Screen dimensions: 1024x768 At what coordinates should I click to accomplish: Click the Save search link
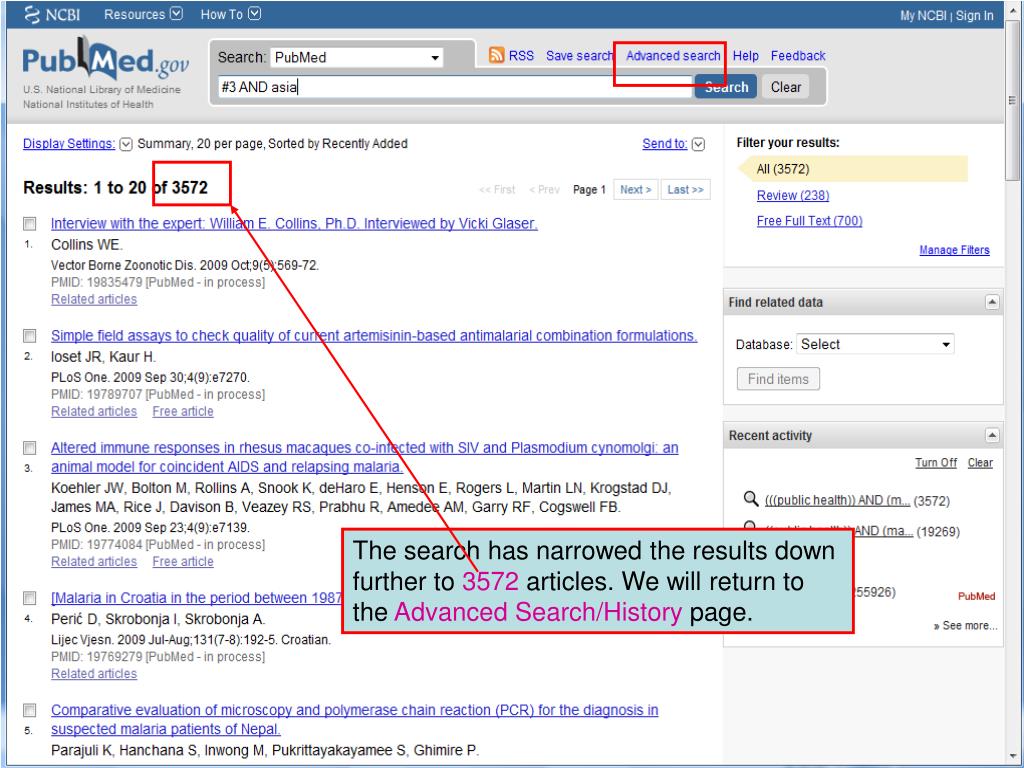click(579, 56)
